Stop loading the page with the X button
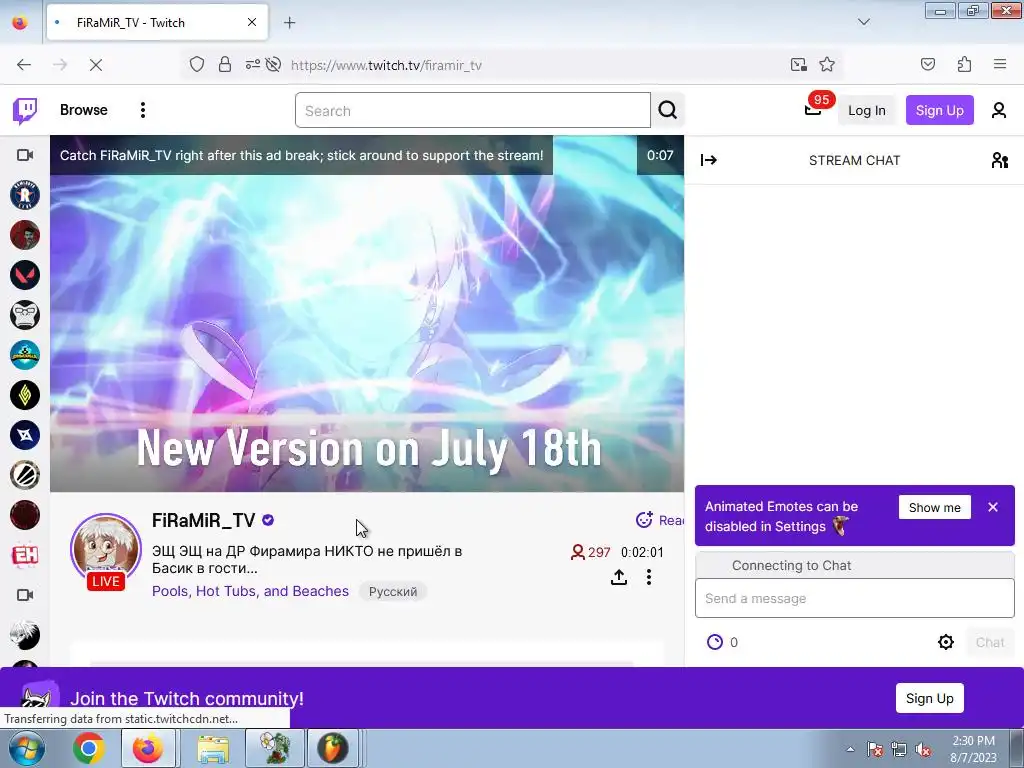1024x768 pixels. point(96,65)
